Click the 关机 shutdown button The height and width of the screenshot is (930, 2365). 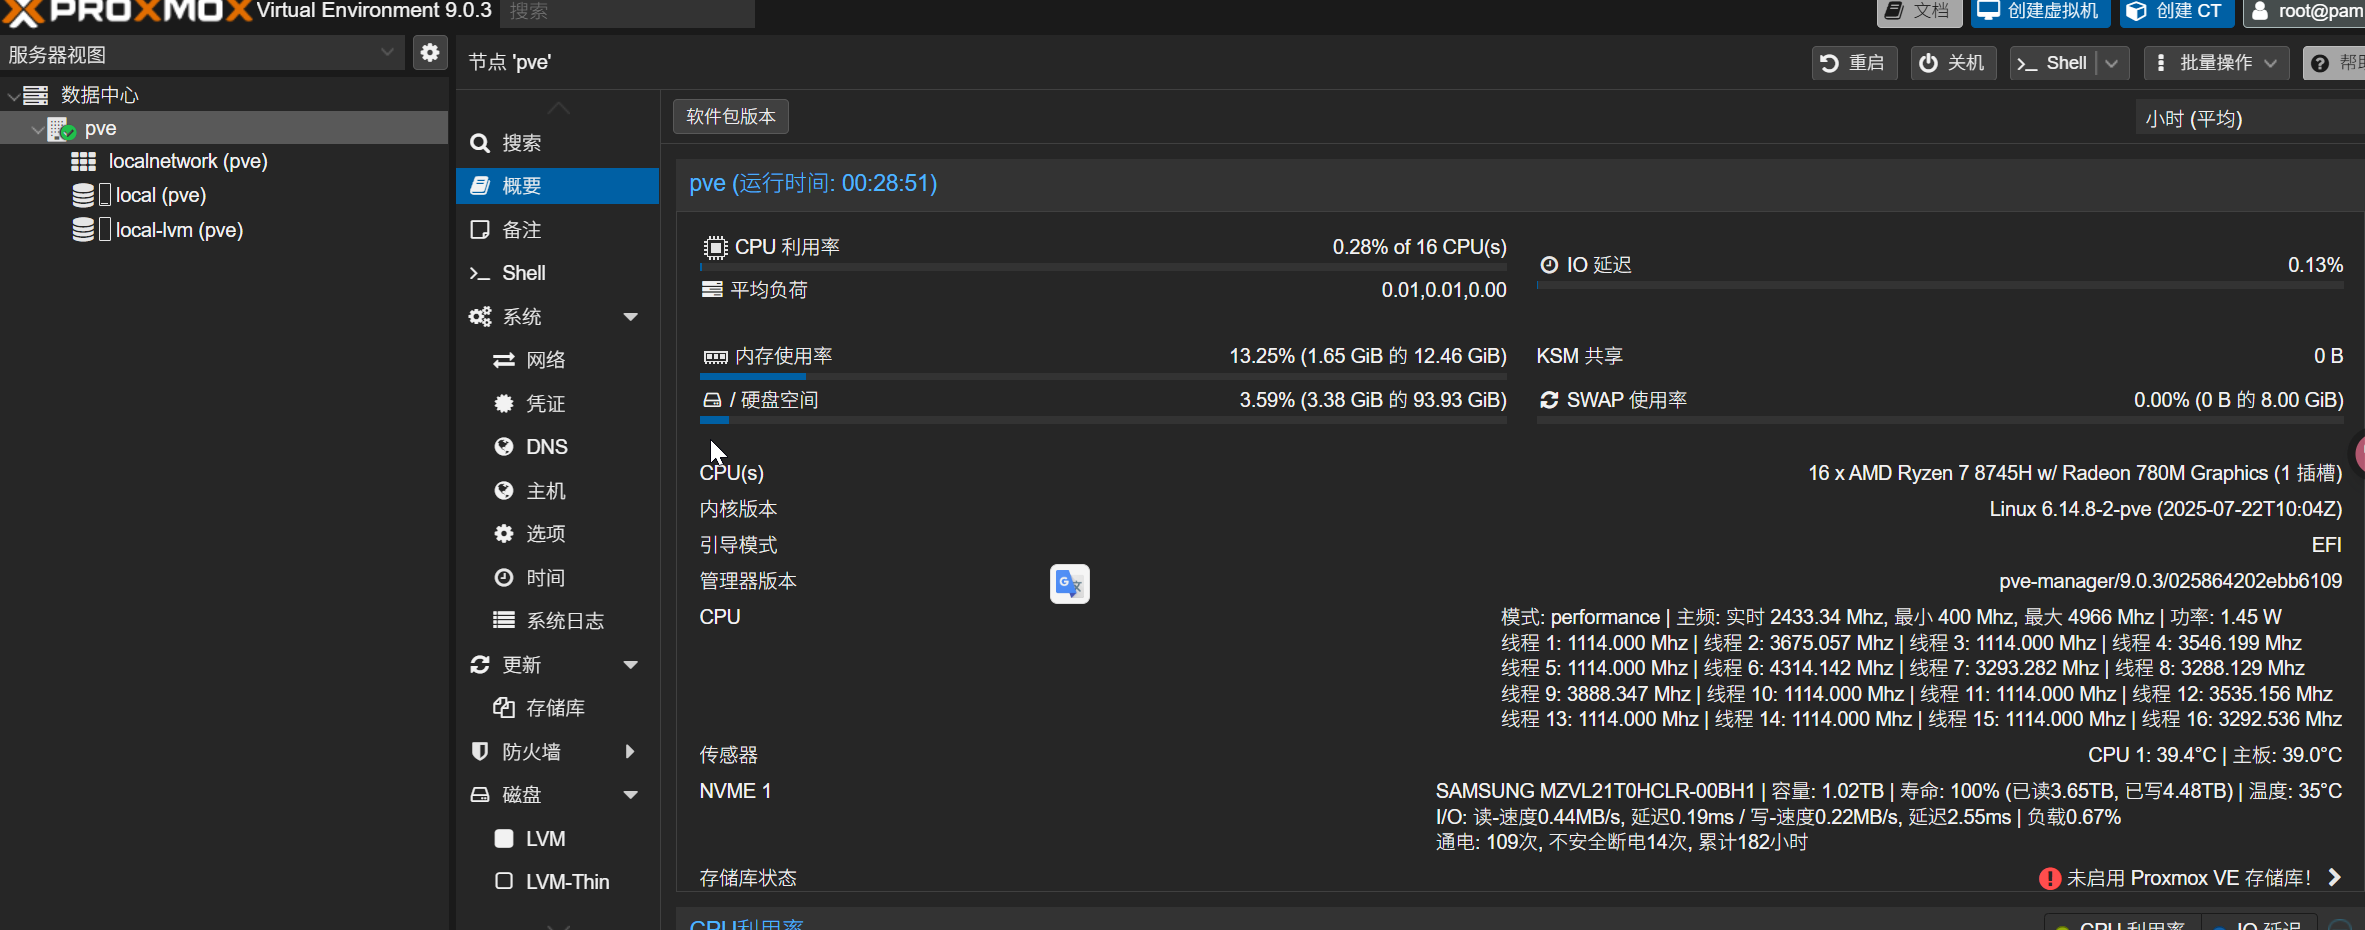[x=1953, y=63]
